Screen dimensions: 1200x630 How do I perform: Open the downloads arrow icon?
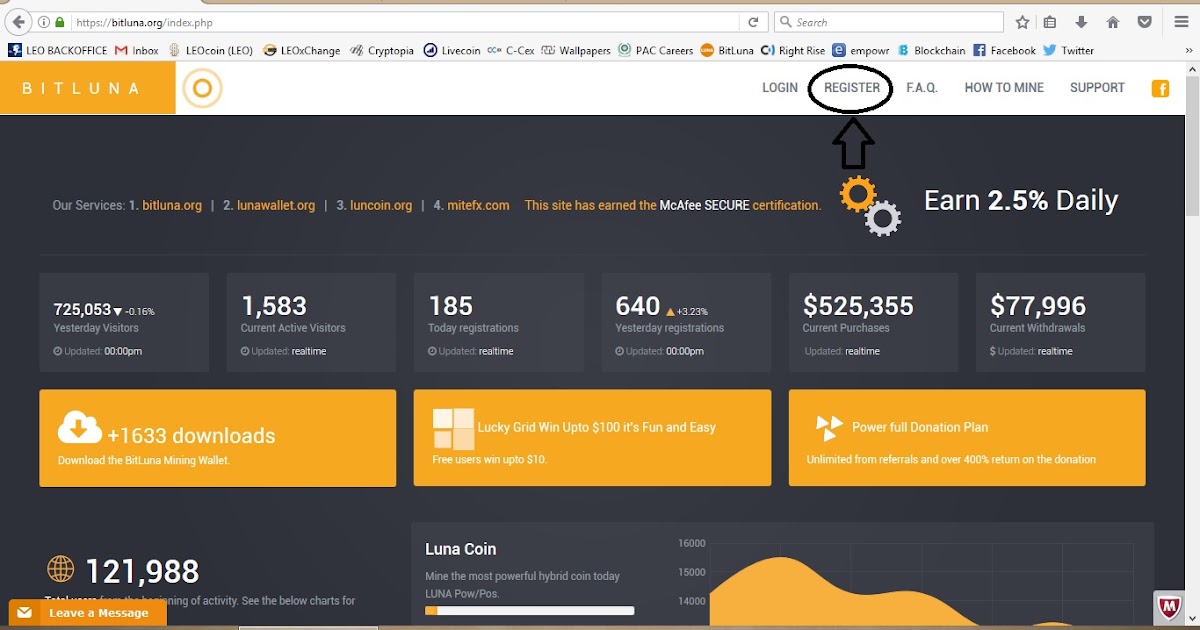pyautogui.click(x=1081, y=22)
